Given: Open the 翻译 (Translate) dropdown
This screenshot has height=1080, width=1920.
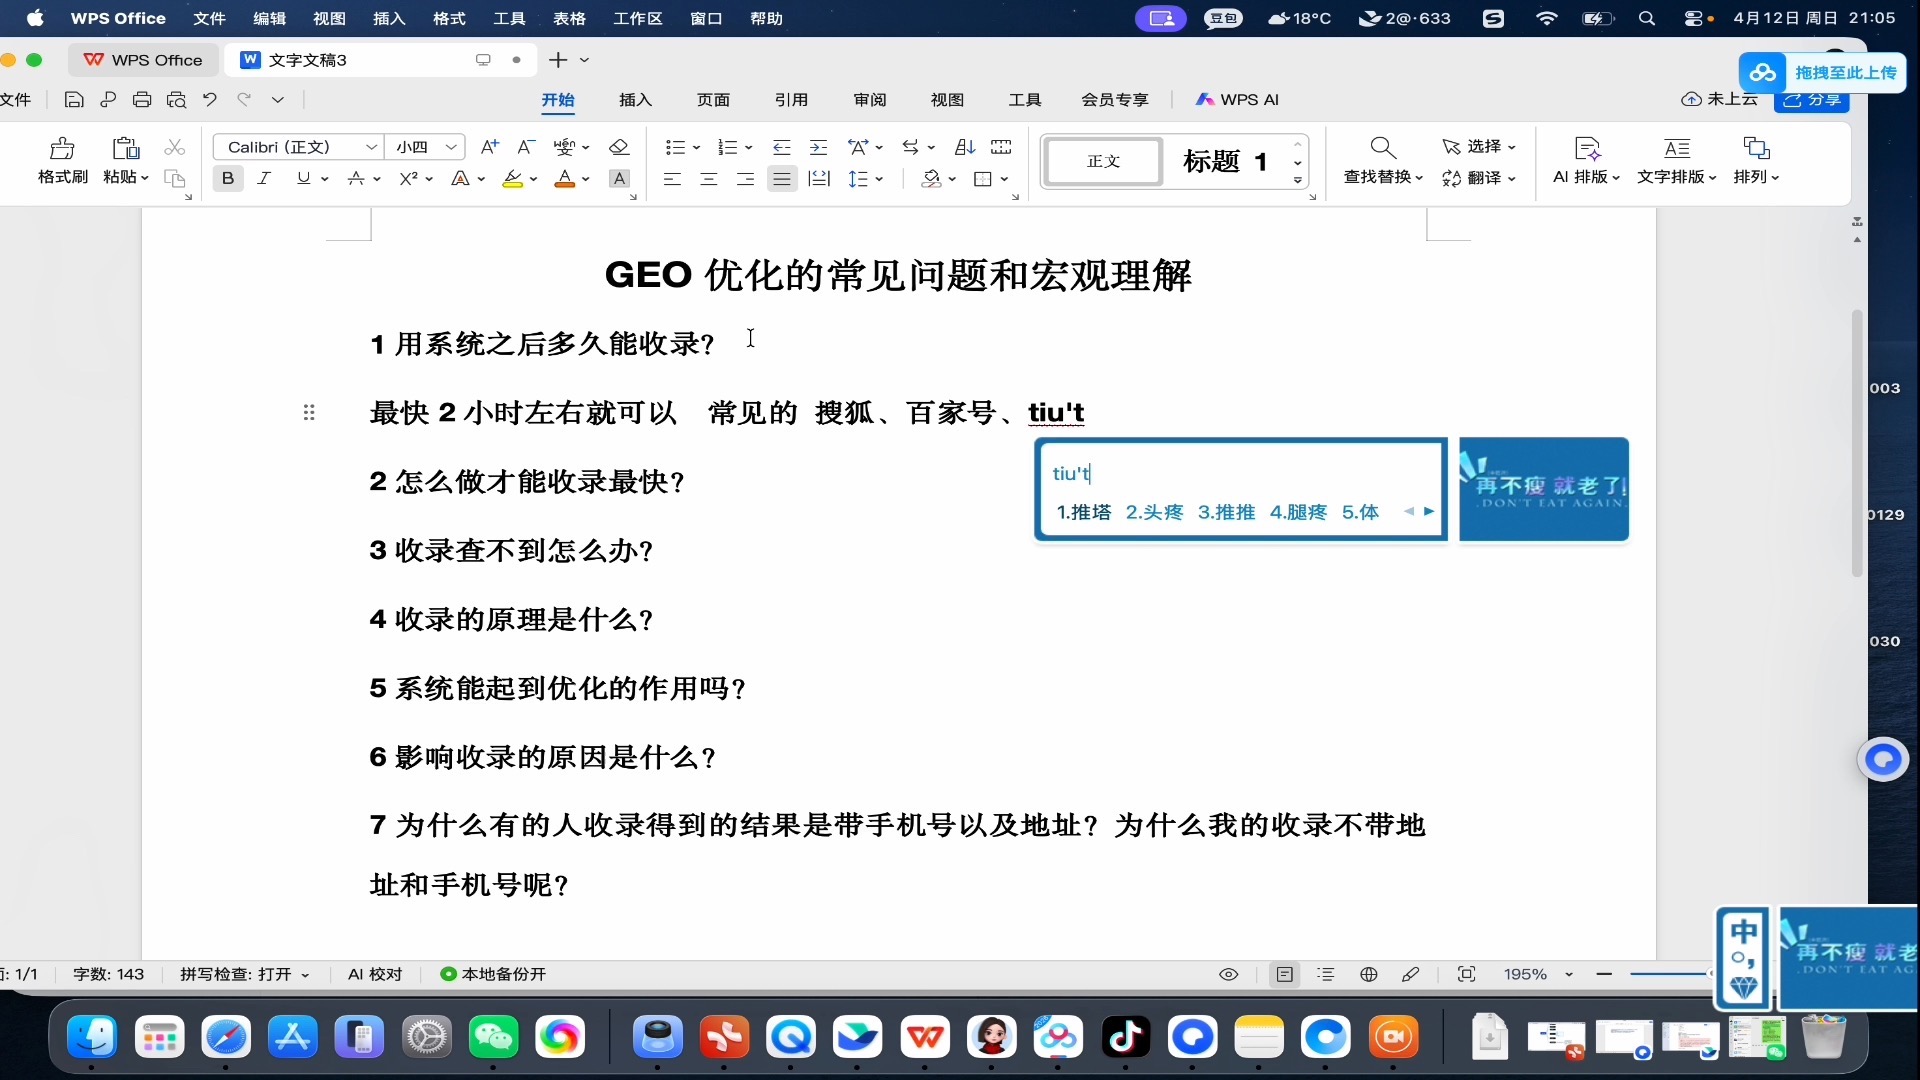Looking at the screenshot, I should (1479, 178).
